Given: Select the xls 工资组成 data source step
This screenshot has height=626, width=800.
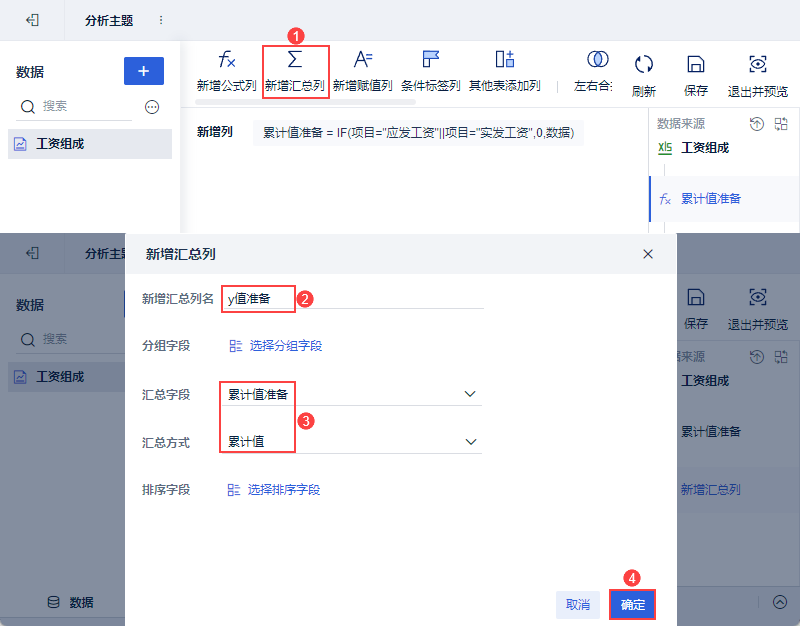Looking at the screenshot, I should (x=693, y=148).
